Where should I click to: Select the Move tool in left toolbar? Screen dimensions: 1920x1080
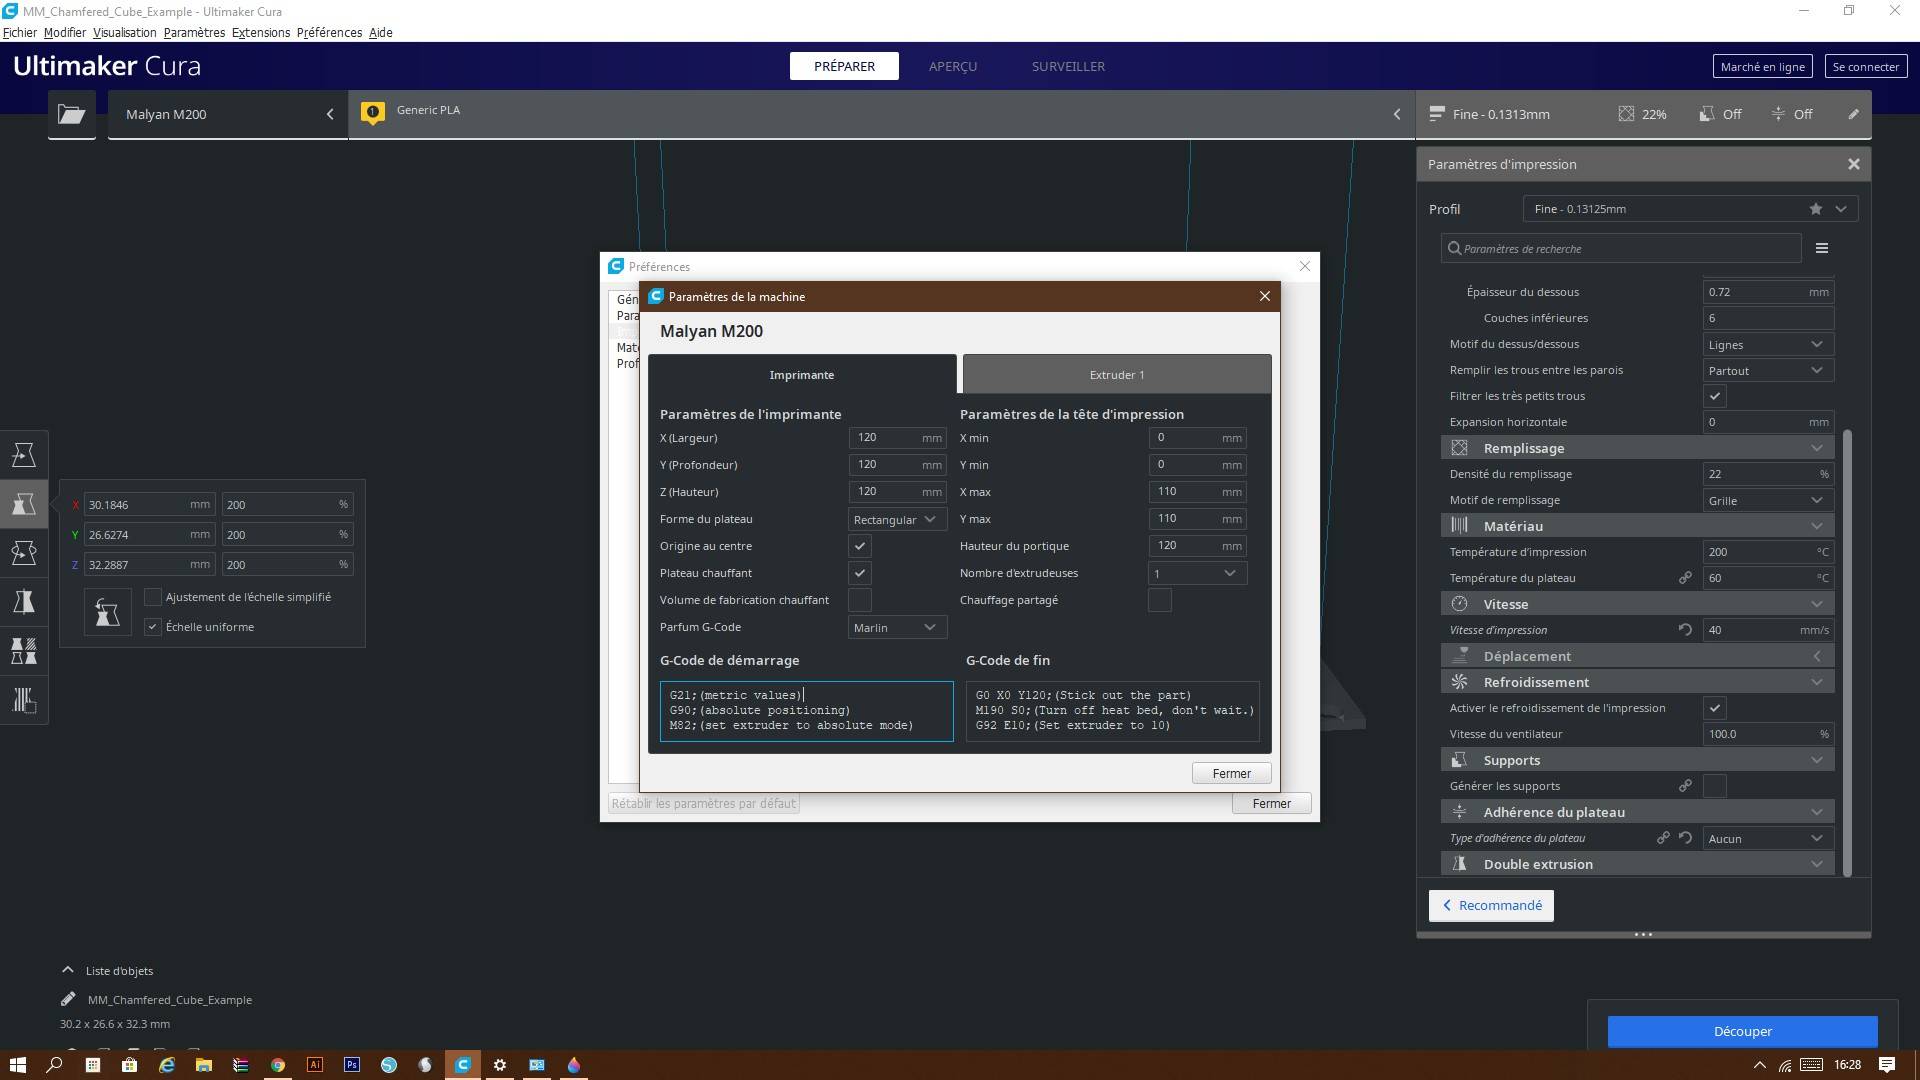[24, 455]
